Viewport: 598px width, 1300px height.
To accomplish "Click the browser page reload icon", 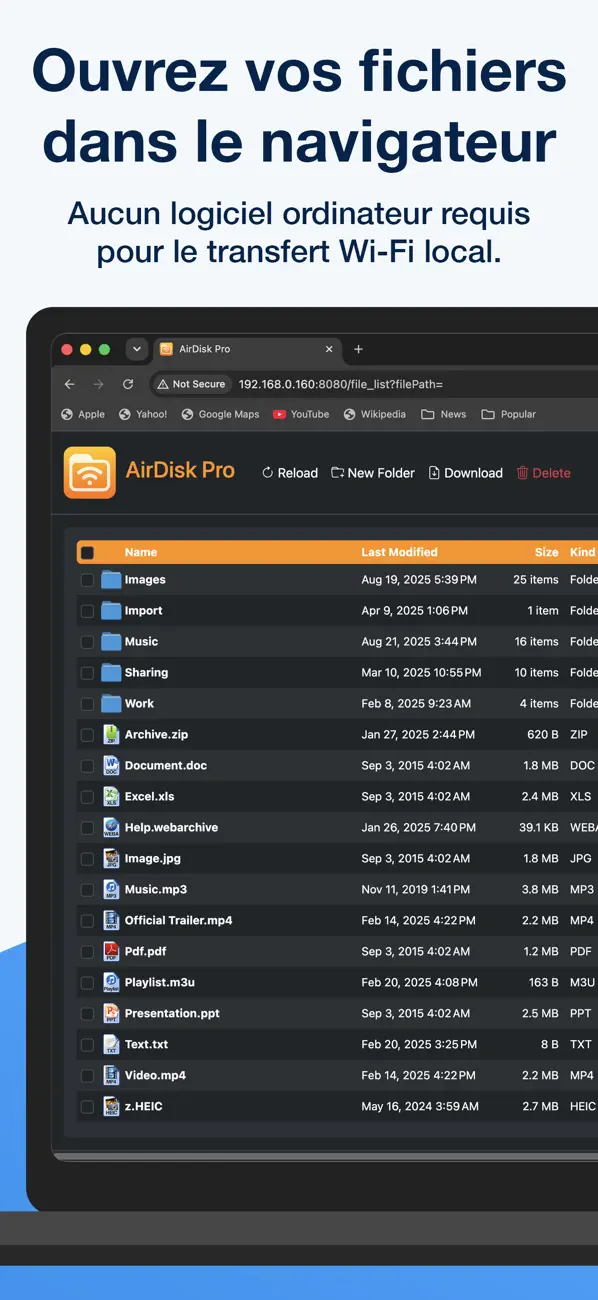I will pos(128,384).
